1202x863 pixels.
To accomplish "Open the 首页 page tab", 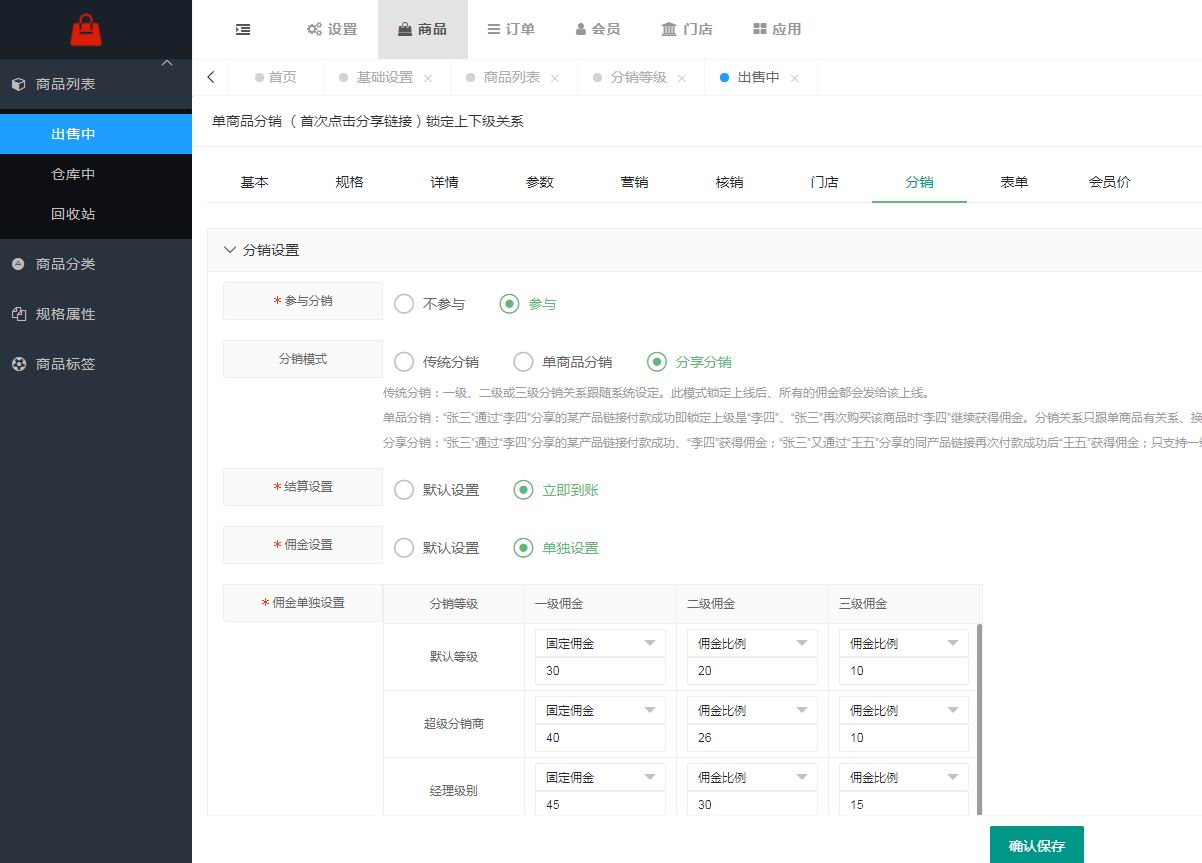I will [275, 77].
